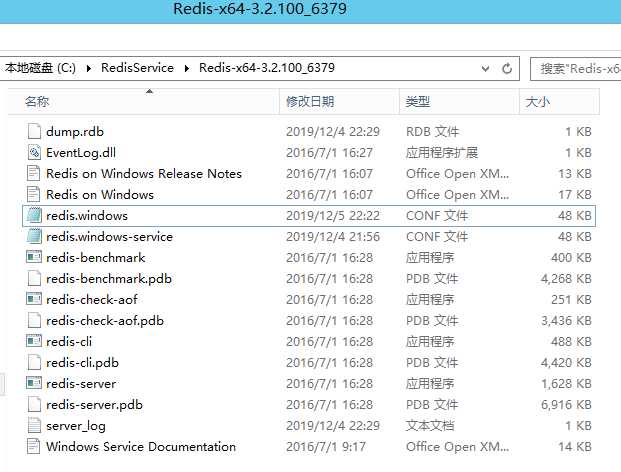This screenshot has width=621, height=472.
Task: Sort files by 大小 column
Action: (x=559, y=102)
